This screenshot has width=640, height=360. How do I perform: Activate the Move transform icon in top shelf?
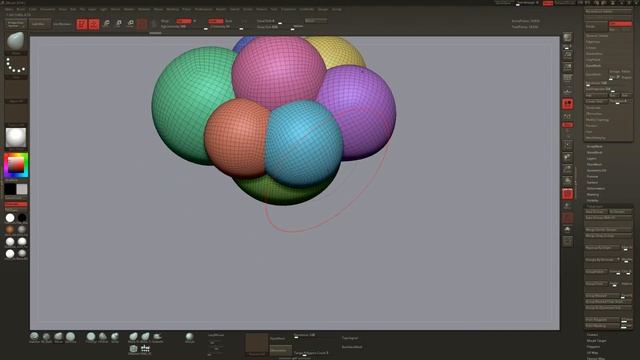pos(106,24)
